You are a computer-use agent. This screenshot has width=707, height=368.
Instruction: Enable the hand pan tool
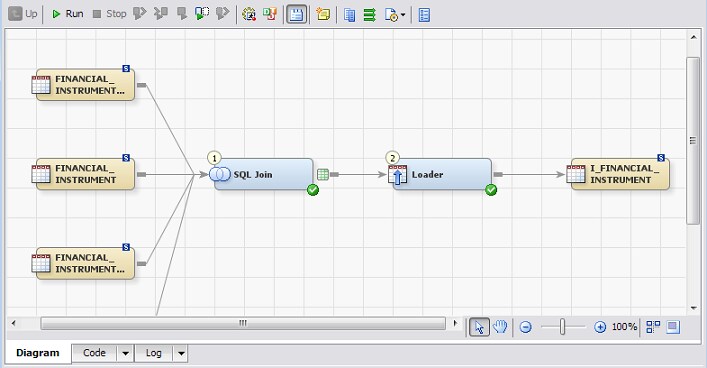click(500, 327)
